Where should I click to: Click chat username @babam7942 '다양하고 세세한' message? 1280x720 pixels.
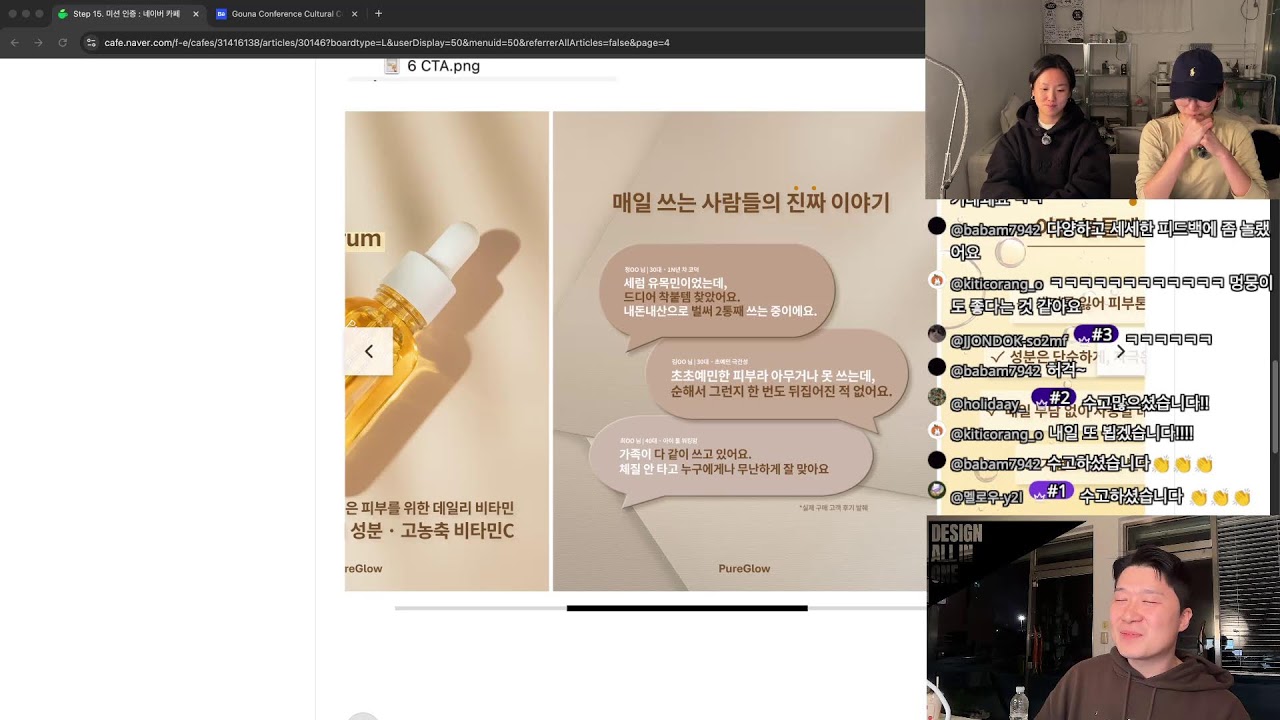point(995,230)
